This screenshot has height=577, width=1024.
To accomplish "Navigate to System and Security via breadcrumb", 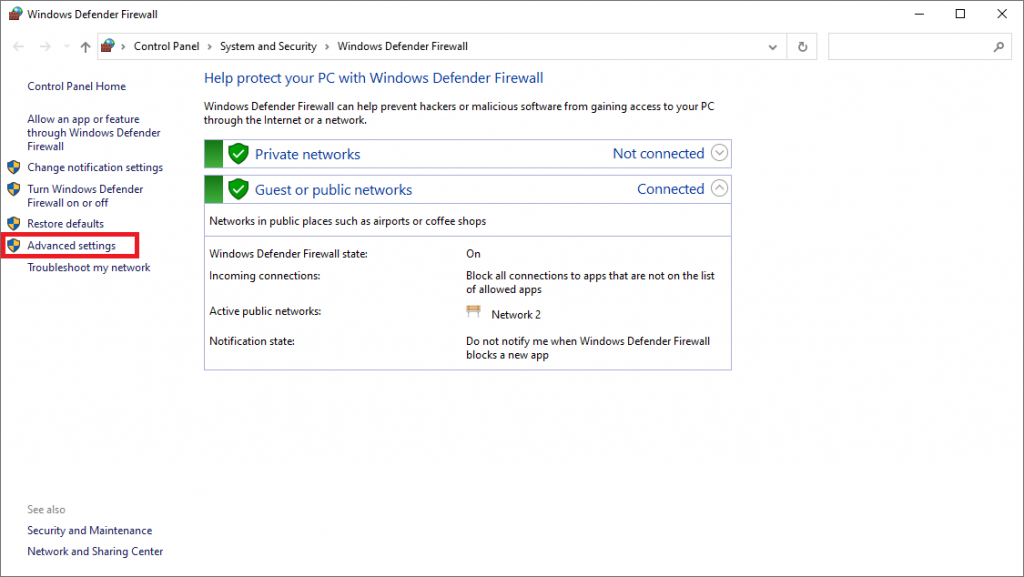I will tap(268, 46).
